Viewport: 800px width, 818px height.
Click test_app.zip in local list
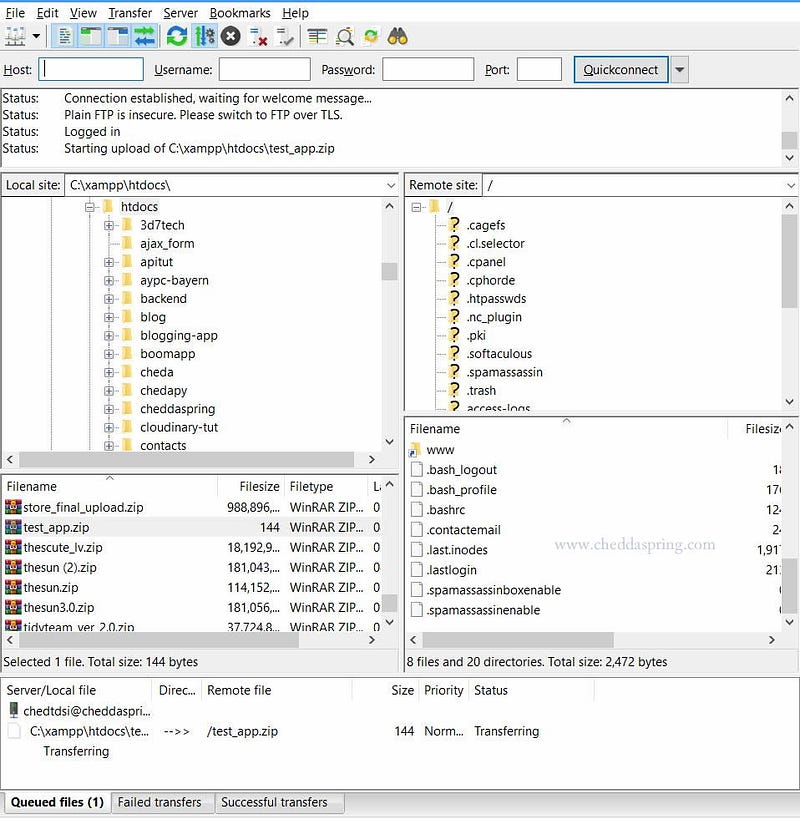click(56, 527)
